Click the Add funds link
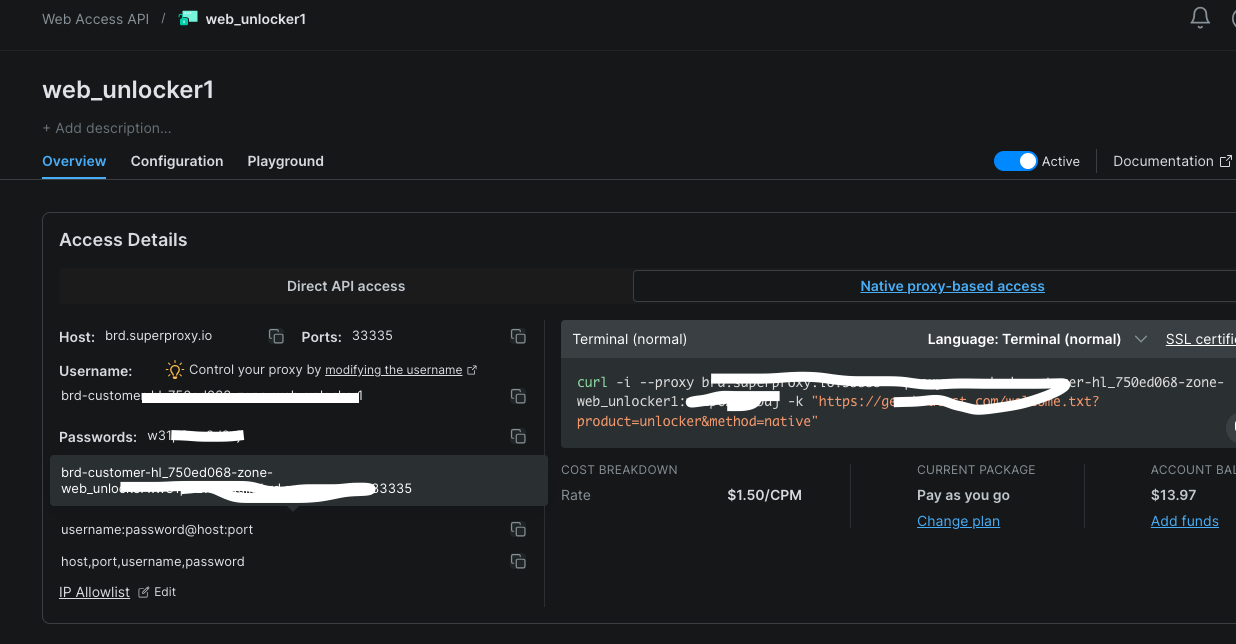Image resolution: width=1236 pixels, height=644 pixels. [1184, 521]
